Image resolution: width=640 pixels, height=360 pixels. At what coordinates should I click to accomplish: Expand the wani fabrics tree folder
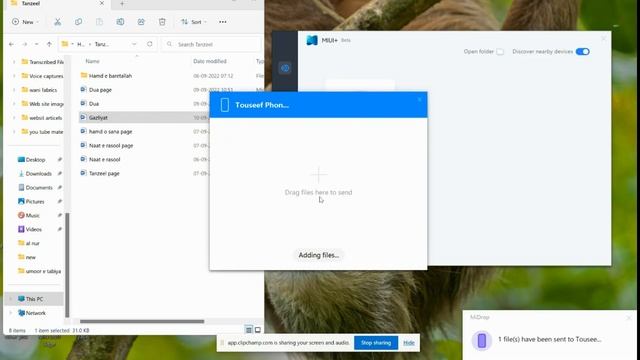(x=14, y=90)
